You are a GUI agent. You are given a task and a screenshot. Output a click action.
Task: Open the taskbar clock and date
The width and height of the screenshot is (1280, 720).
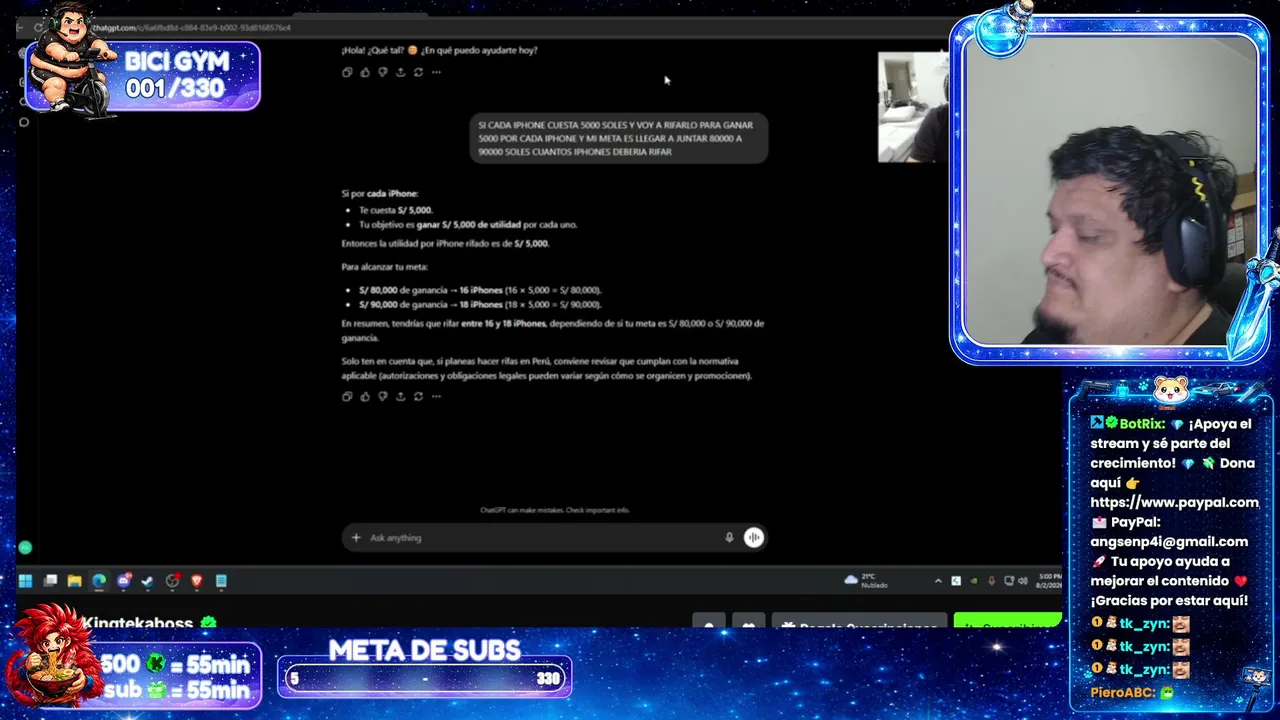tap(1047, 581)
